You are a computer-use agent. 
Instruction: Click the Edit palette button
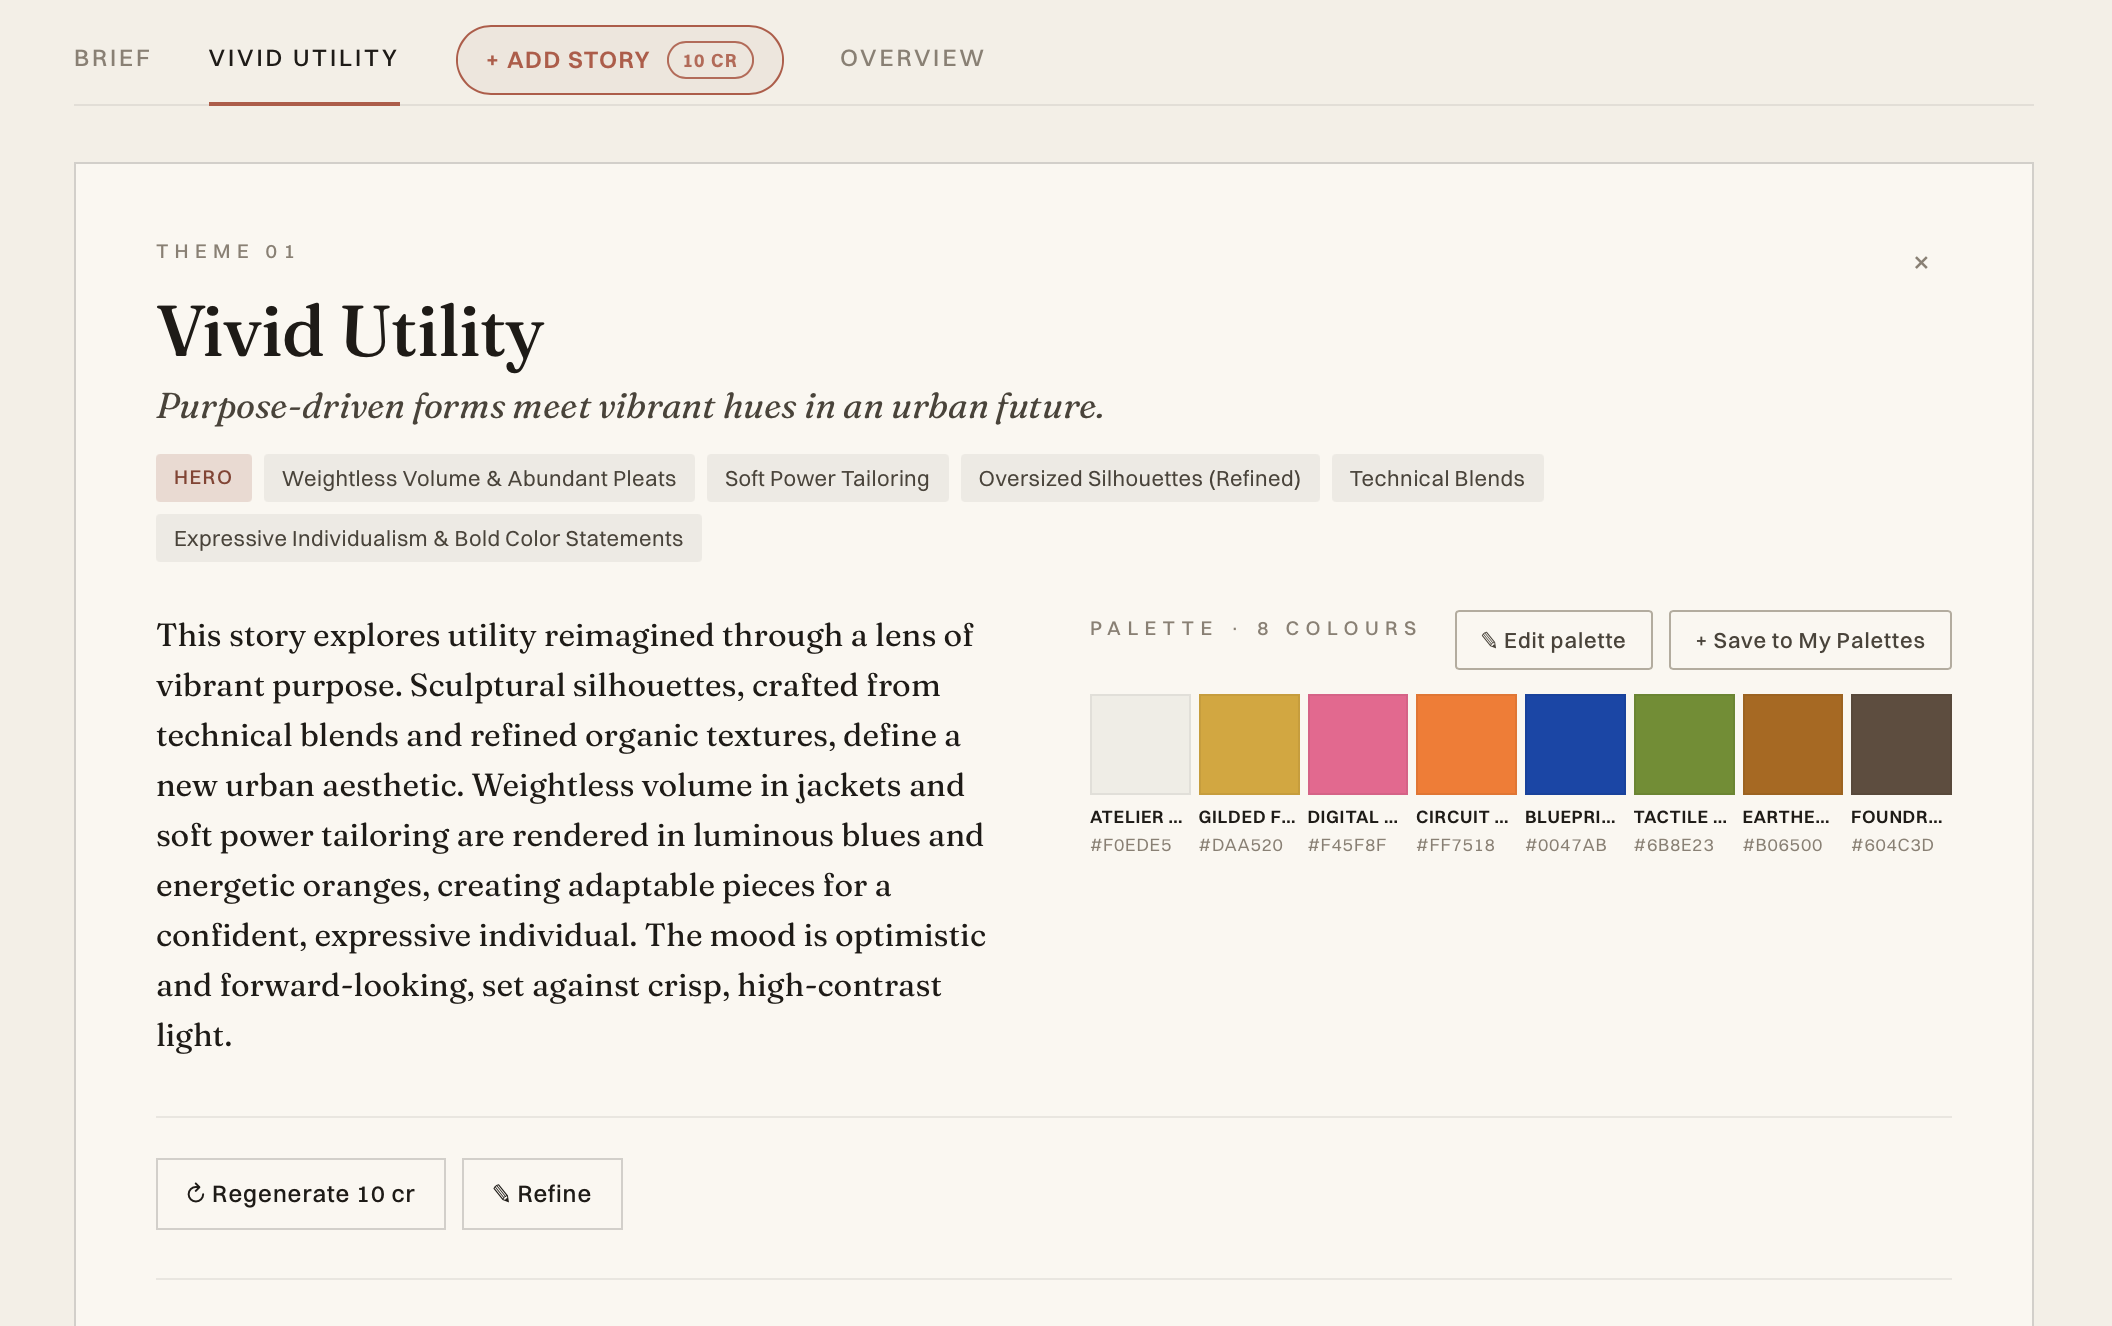1554,640
